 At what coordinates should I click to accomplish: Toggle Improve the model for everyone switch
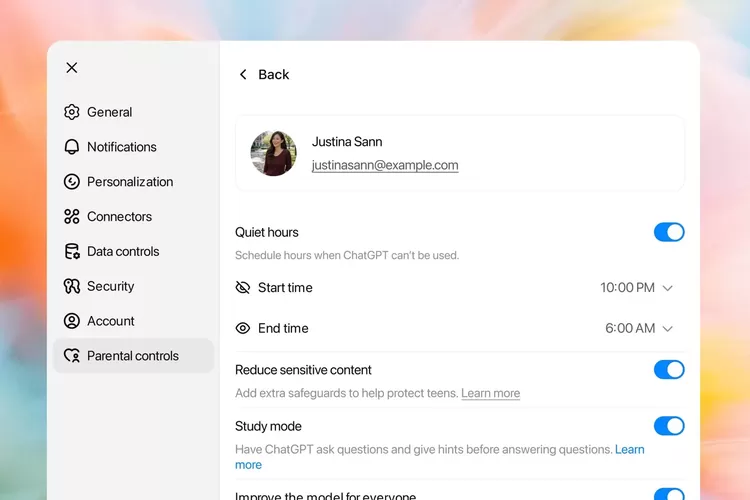click(669, 494)
